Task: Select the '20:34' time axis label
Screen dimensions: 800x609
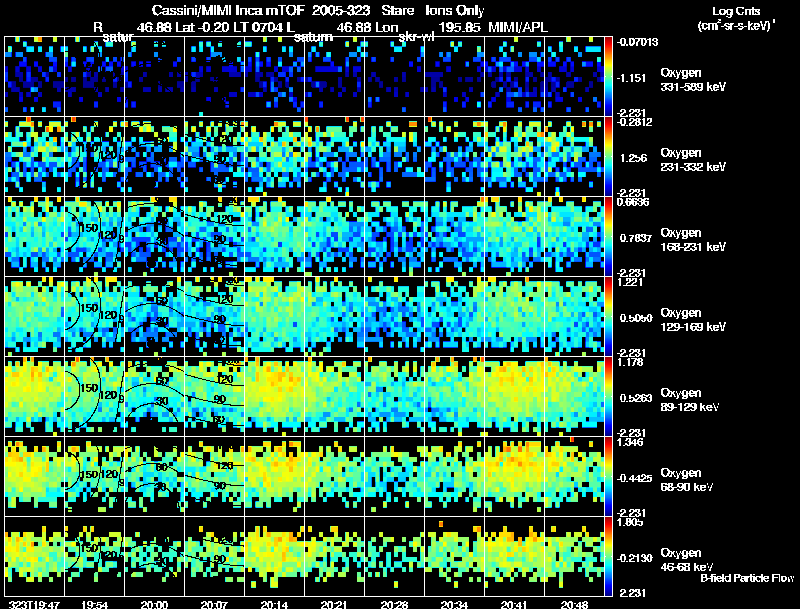Action: click(454, 604)
